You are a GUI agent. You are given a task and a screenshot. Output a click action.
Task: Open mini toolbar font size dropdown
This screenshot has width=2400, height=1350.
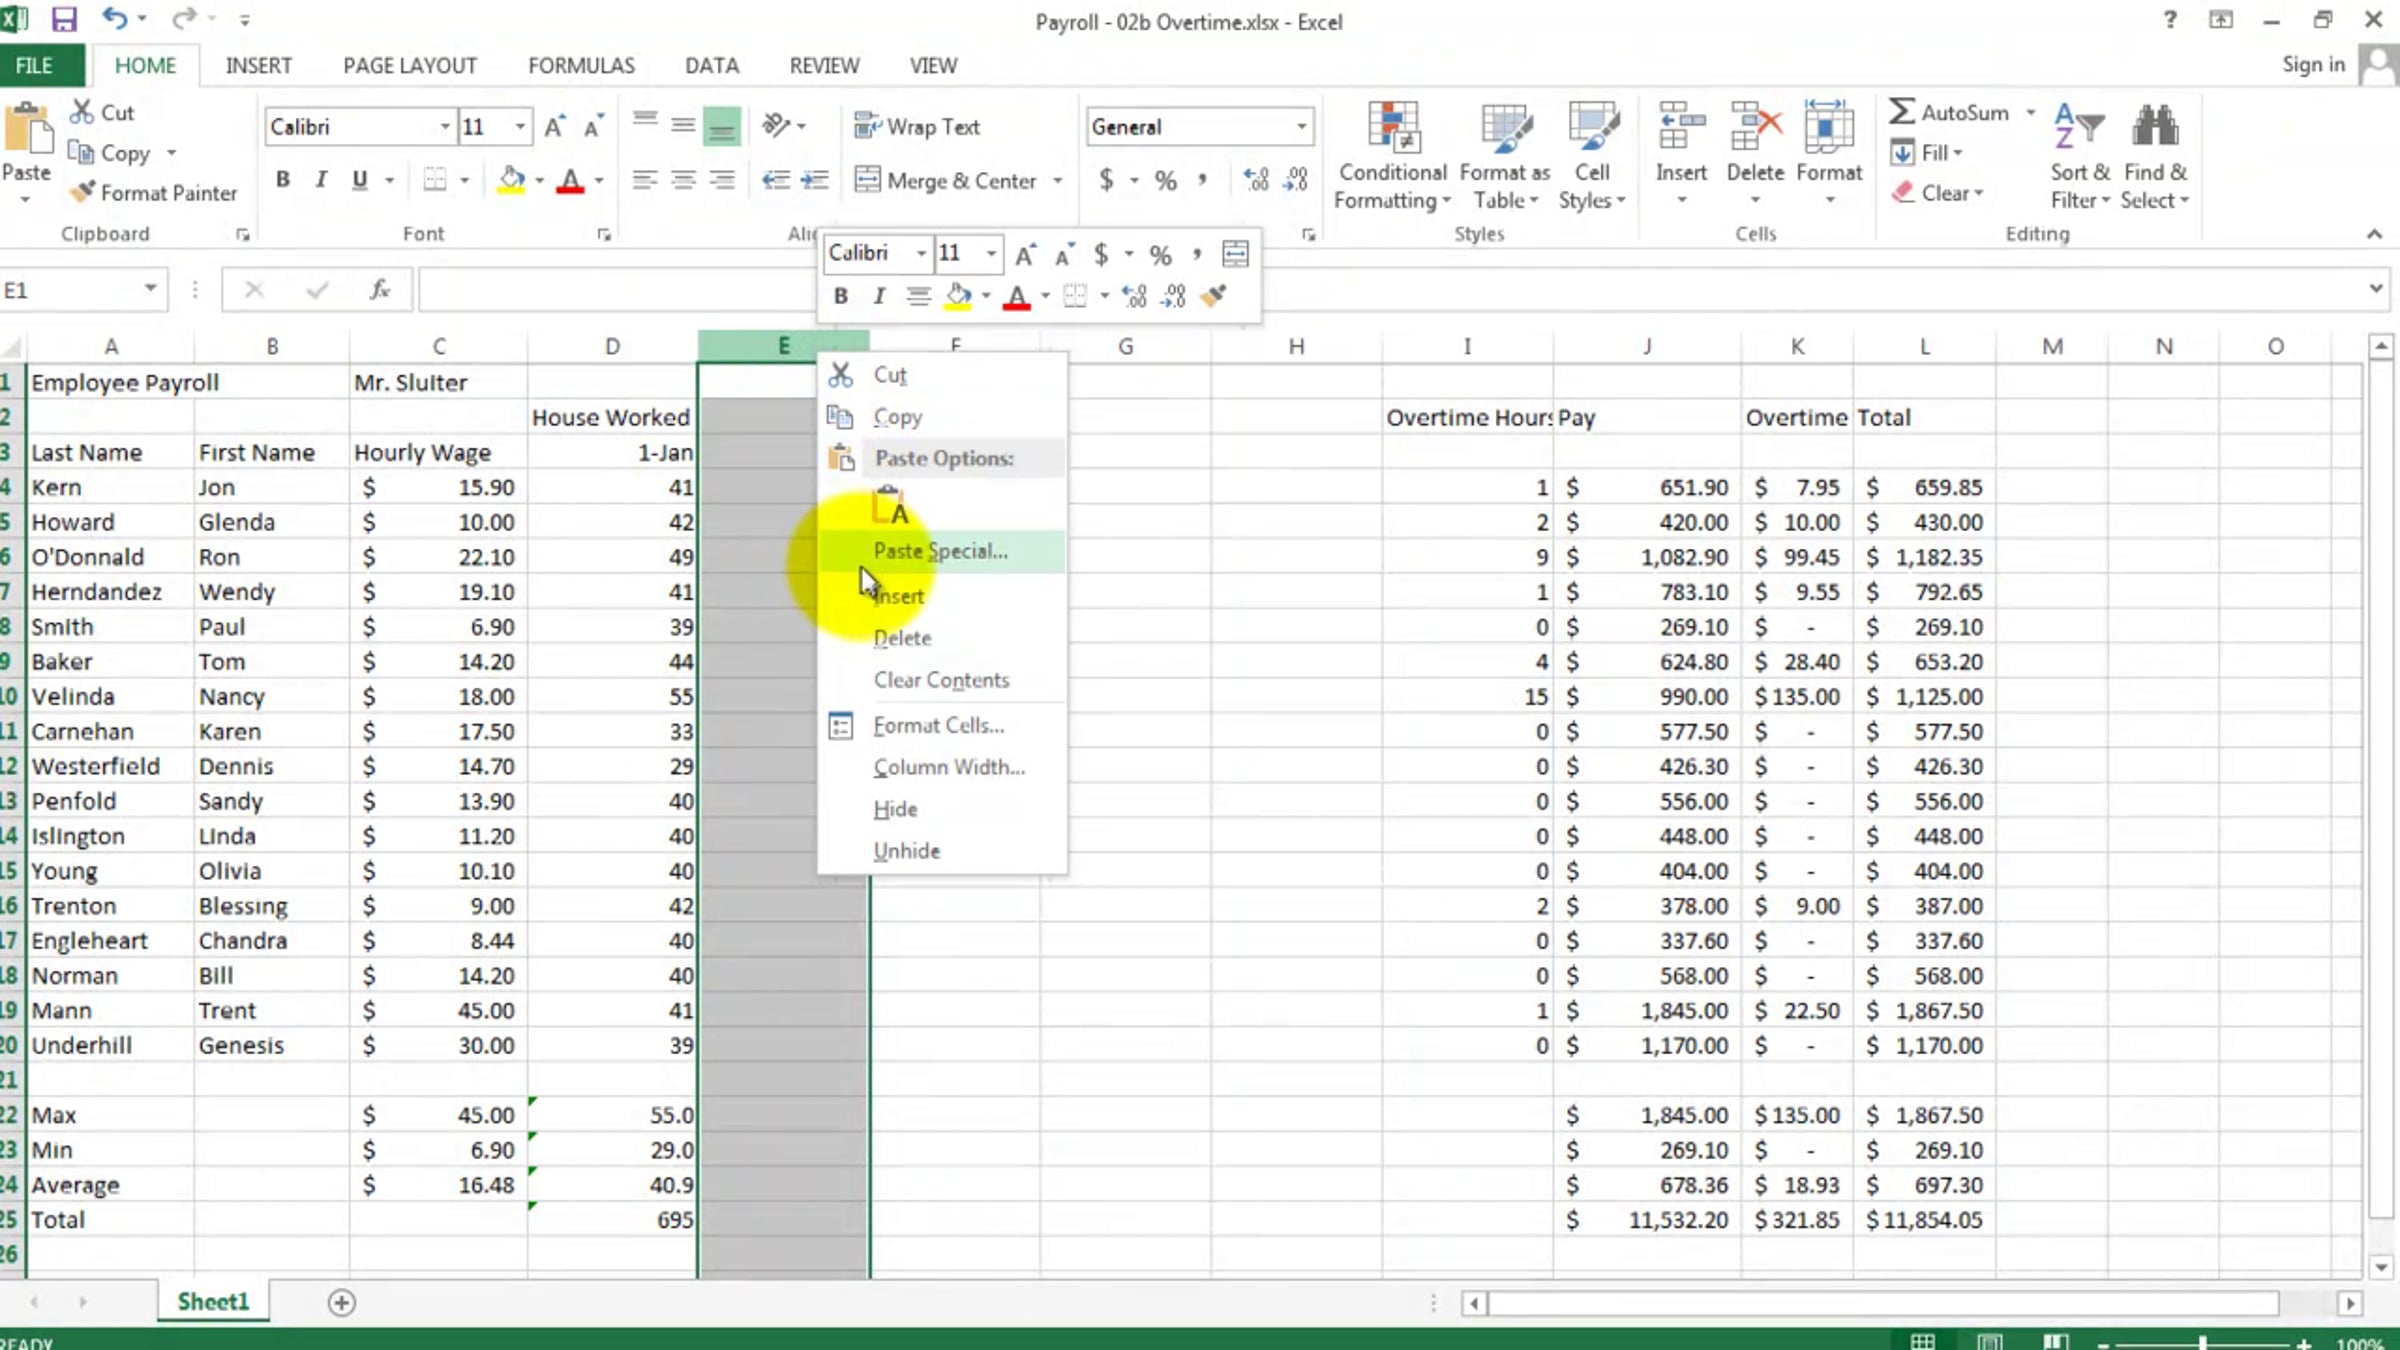(x=991, y=253)
